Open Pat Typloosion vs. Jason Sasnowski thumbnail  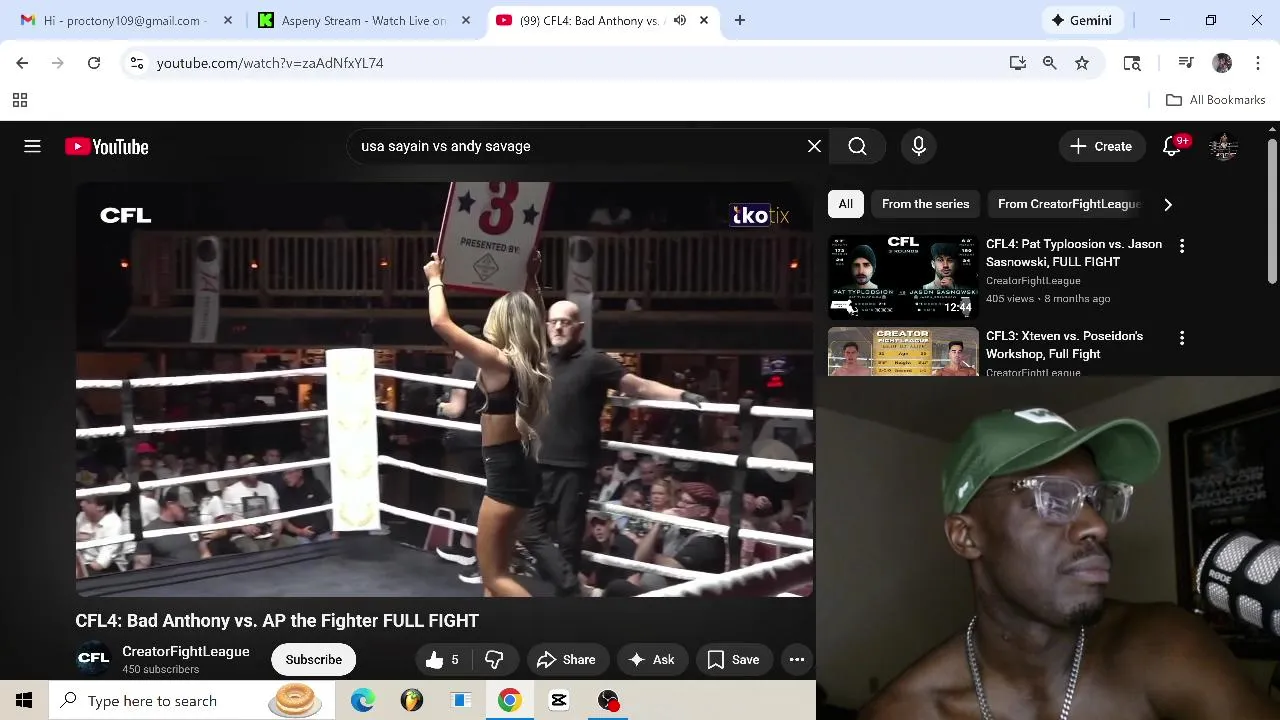[x=903, y=277]
